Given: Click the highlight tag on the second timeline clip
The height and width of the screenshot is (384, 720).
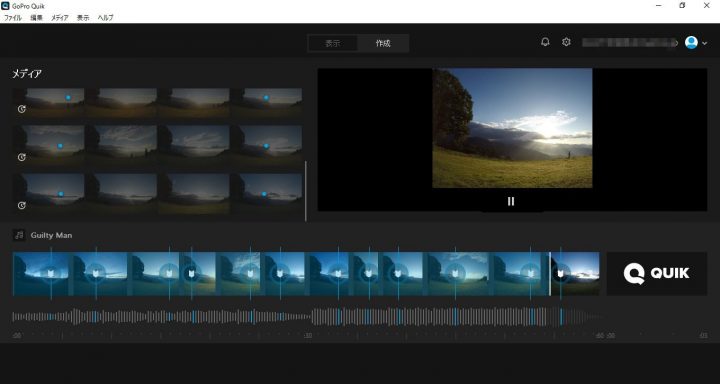Looking at the screenshot, I should (x=96, y=274).
